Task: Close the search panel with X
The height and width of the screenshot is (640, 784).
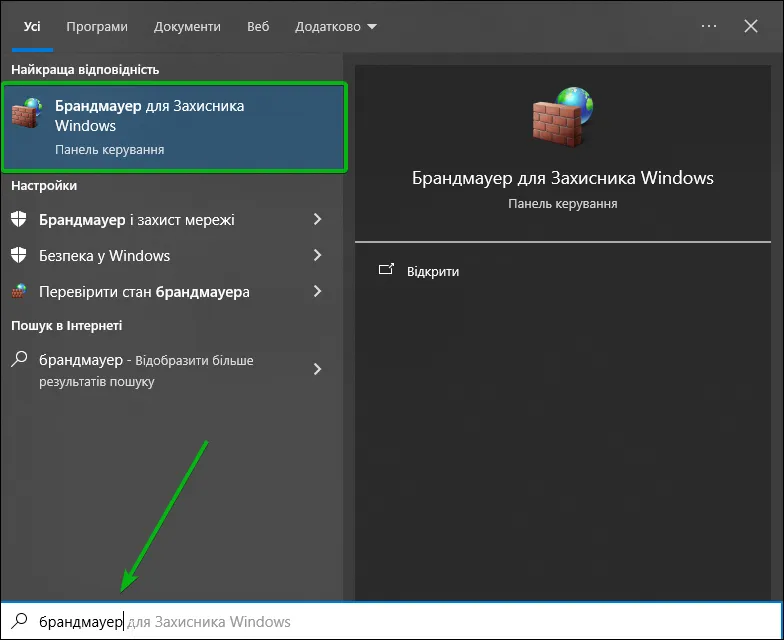Action: coord(750,26)
